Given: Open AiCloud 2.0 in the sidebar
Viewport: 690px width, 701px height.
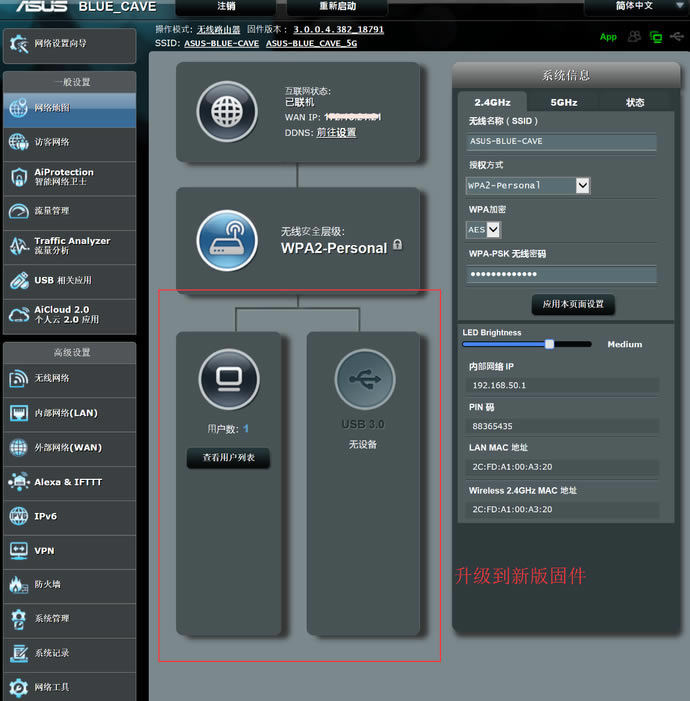Looking at the screenshot, I should click(69, 315).
